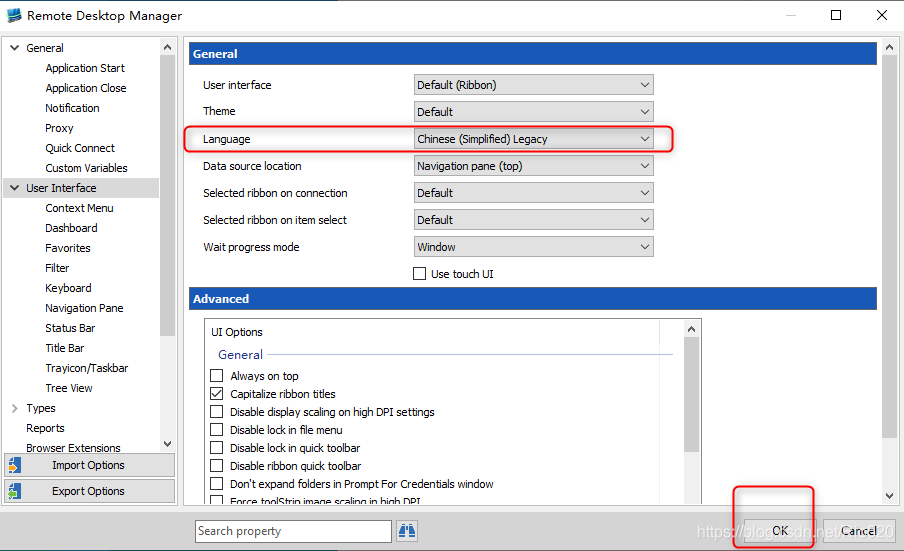Open the Data source location dropdown
This screenshot has height=551, width=904.
click(x=533, y=166)
